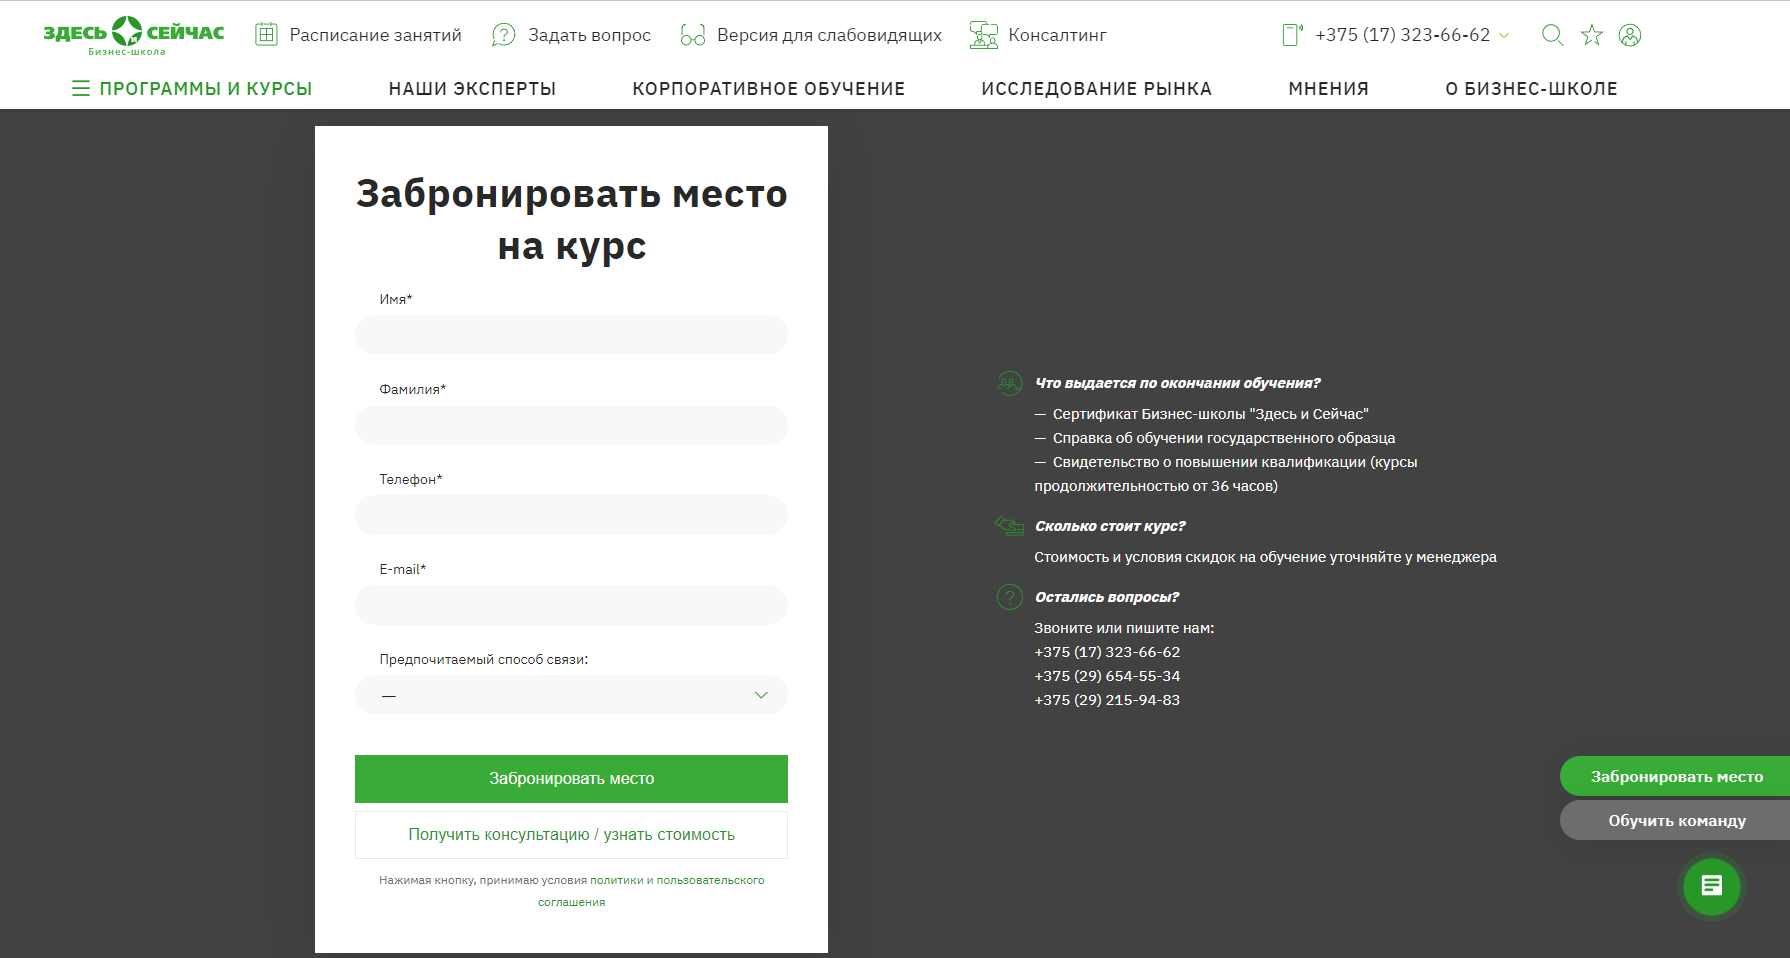Screen dimensions: 1790x958
Task: Open МНЕНИЯ menu item
Action: point(1329,89)
